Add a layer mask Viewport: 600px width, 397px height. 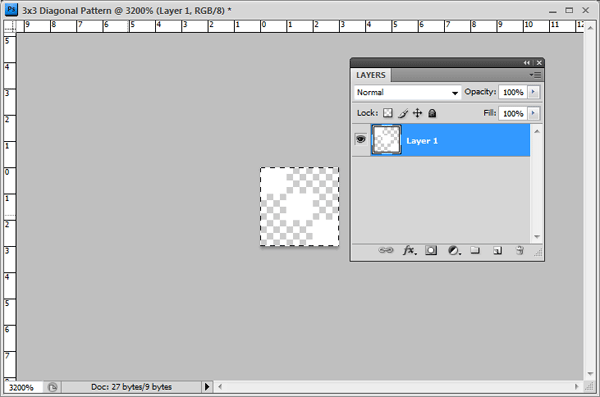click(431, 250)
